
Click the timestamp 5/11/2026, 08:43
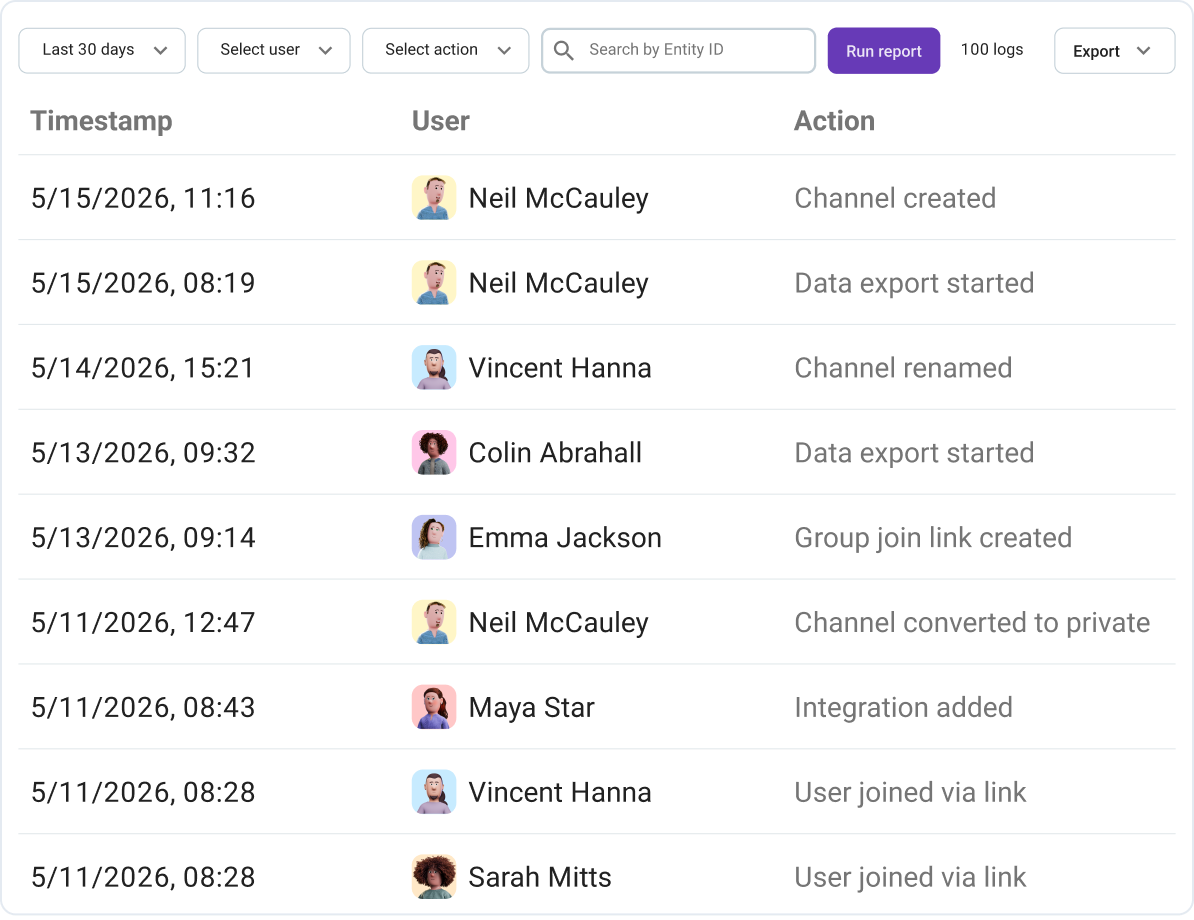tap(143, 708)
